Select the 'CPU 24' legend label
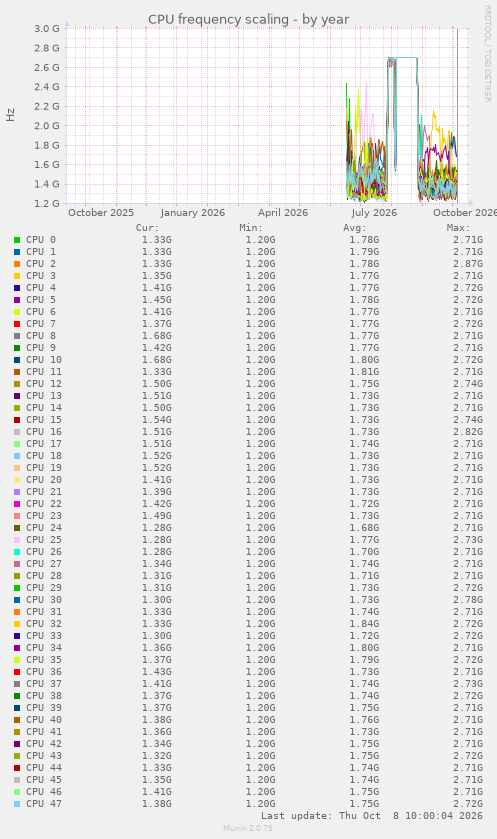497x839 pixels. [x=44, y=528]
